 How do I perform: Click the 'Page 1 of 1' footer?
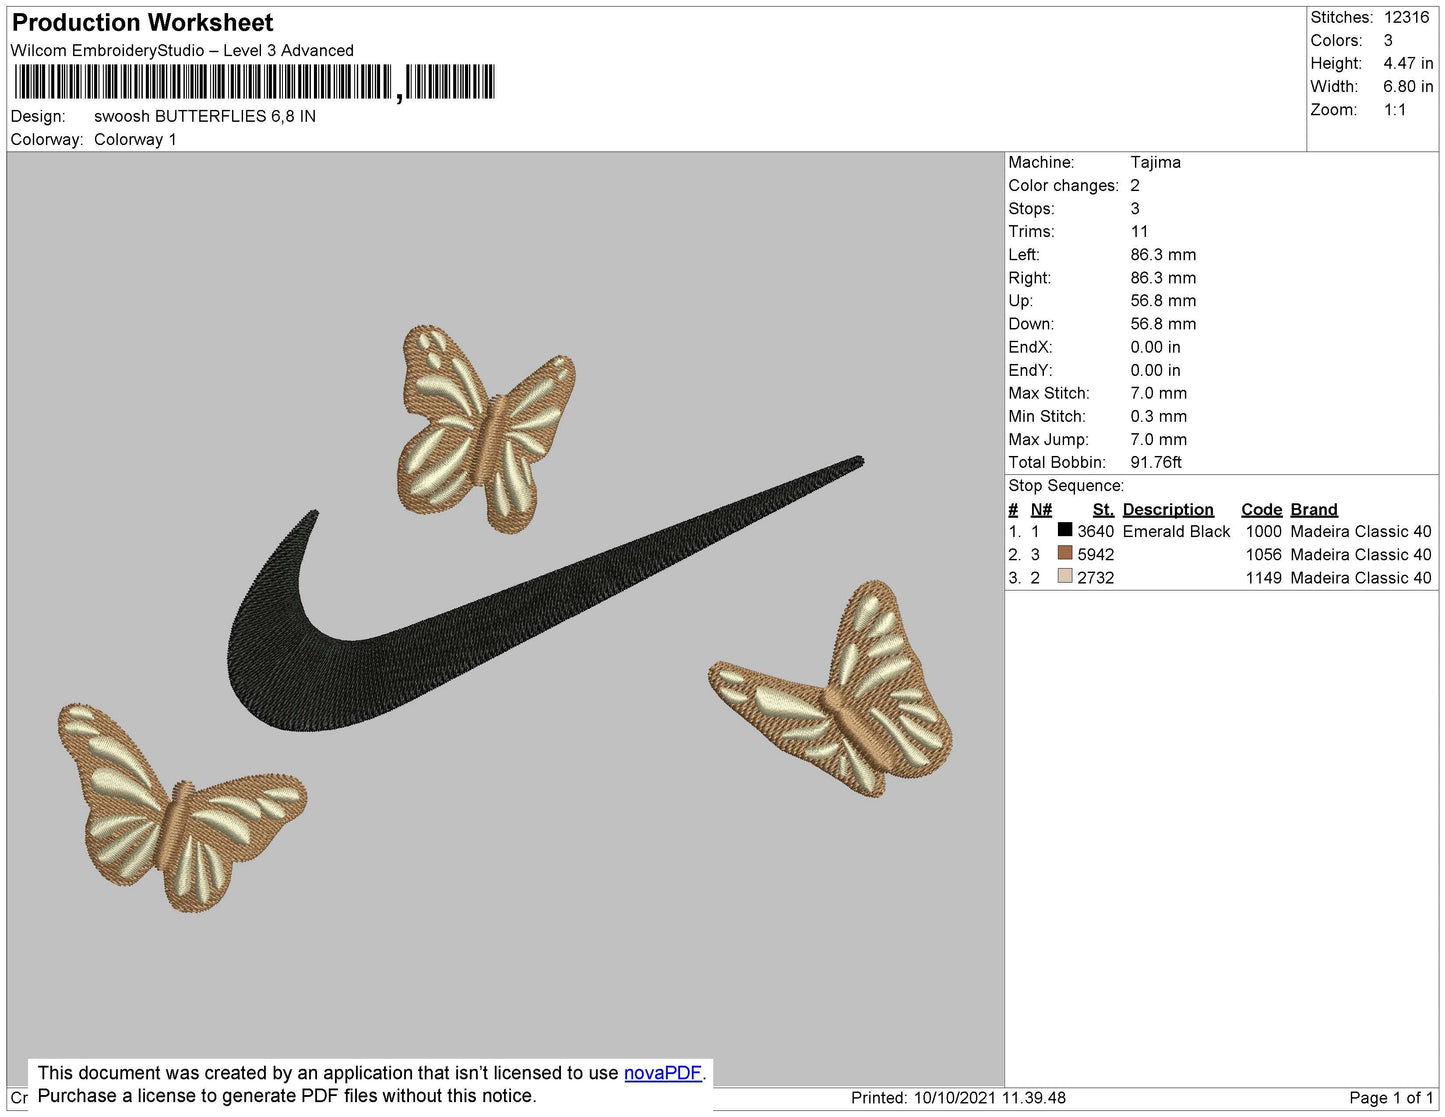tap(1391, 1097)
